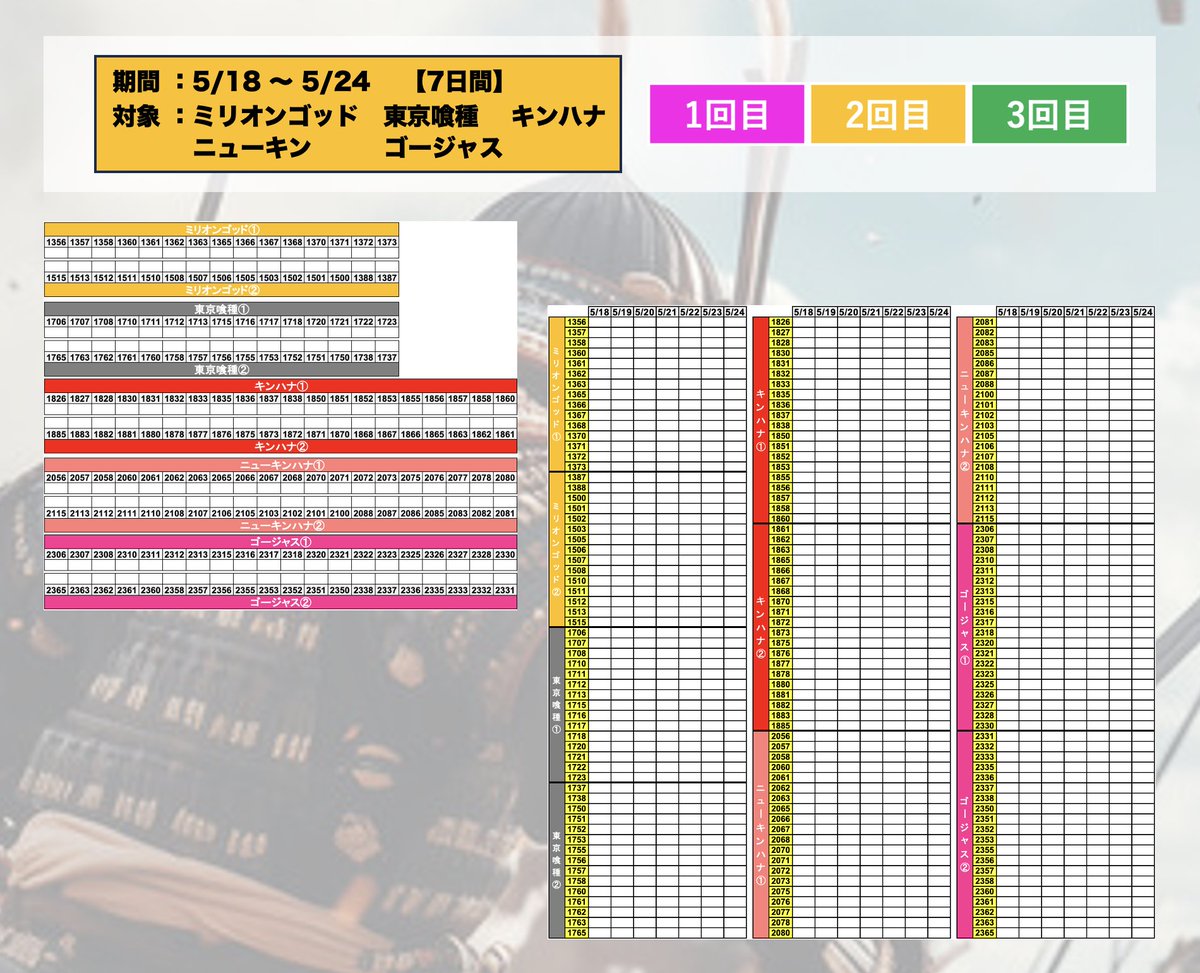Click 5/18 header above the ミリオンゴッド grid
1200x973 pixels.
599,311
